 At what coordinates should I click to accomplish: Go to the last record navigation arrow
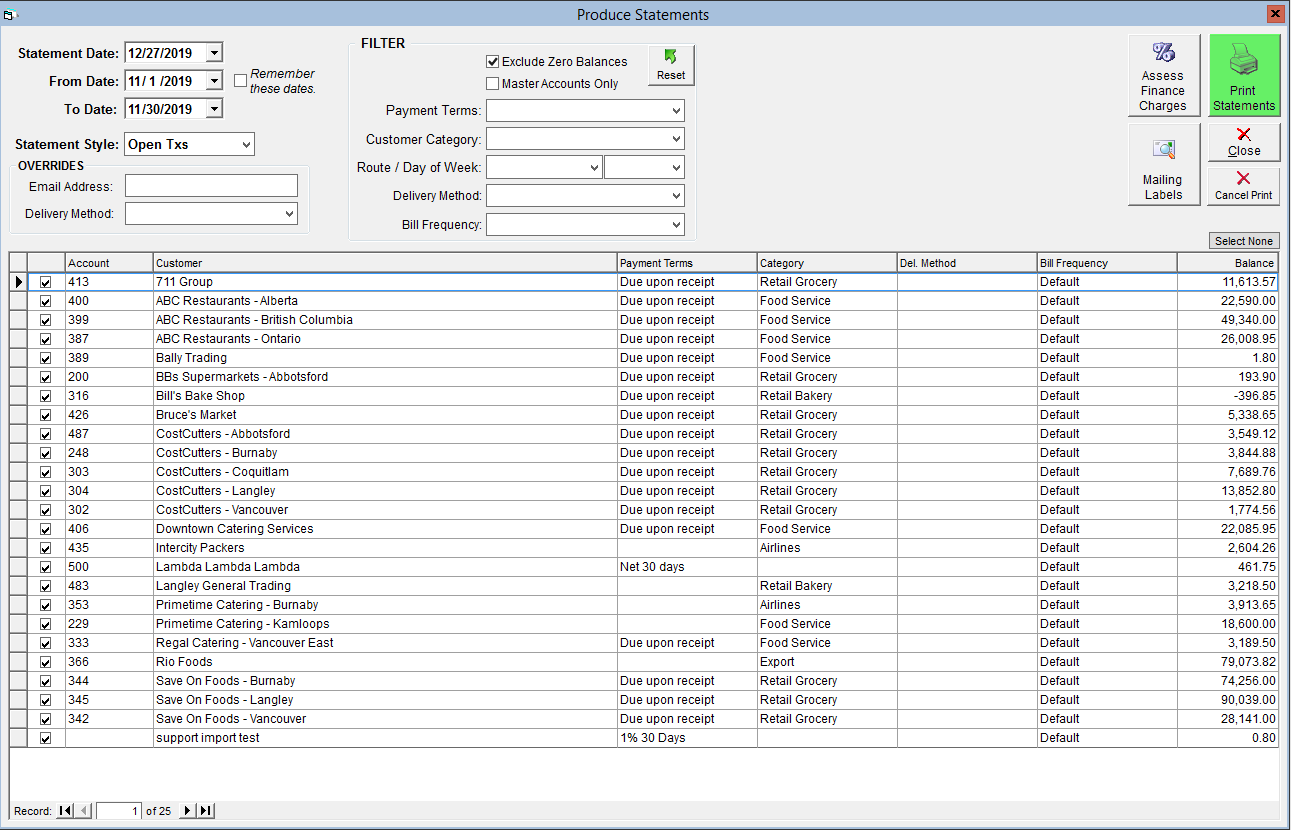pos(205,811)
